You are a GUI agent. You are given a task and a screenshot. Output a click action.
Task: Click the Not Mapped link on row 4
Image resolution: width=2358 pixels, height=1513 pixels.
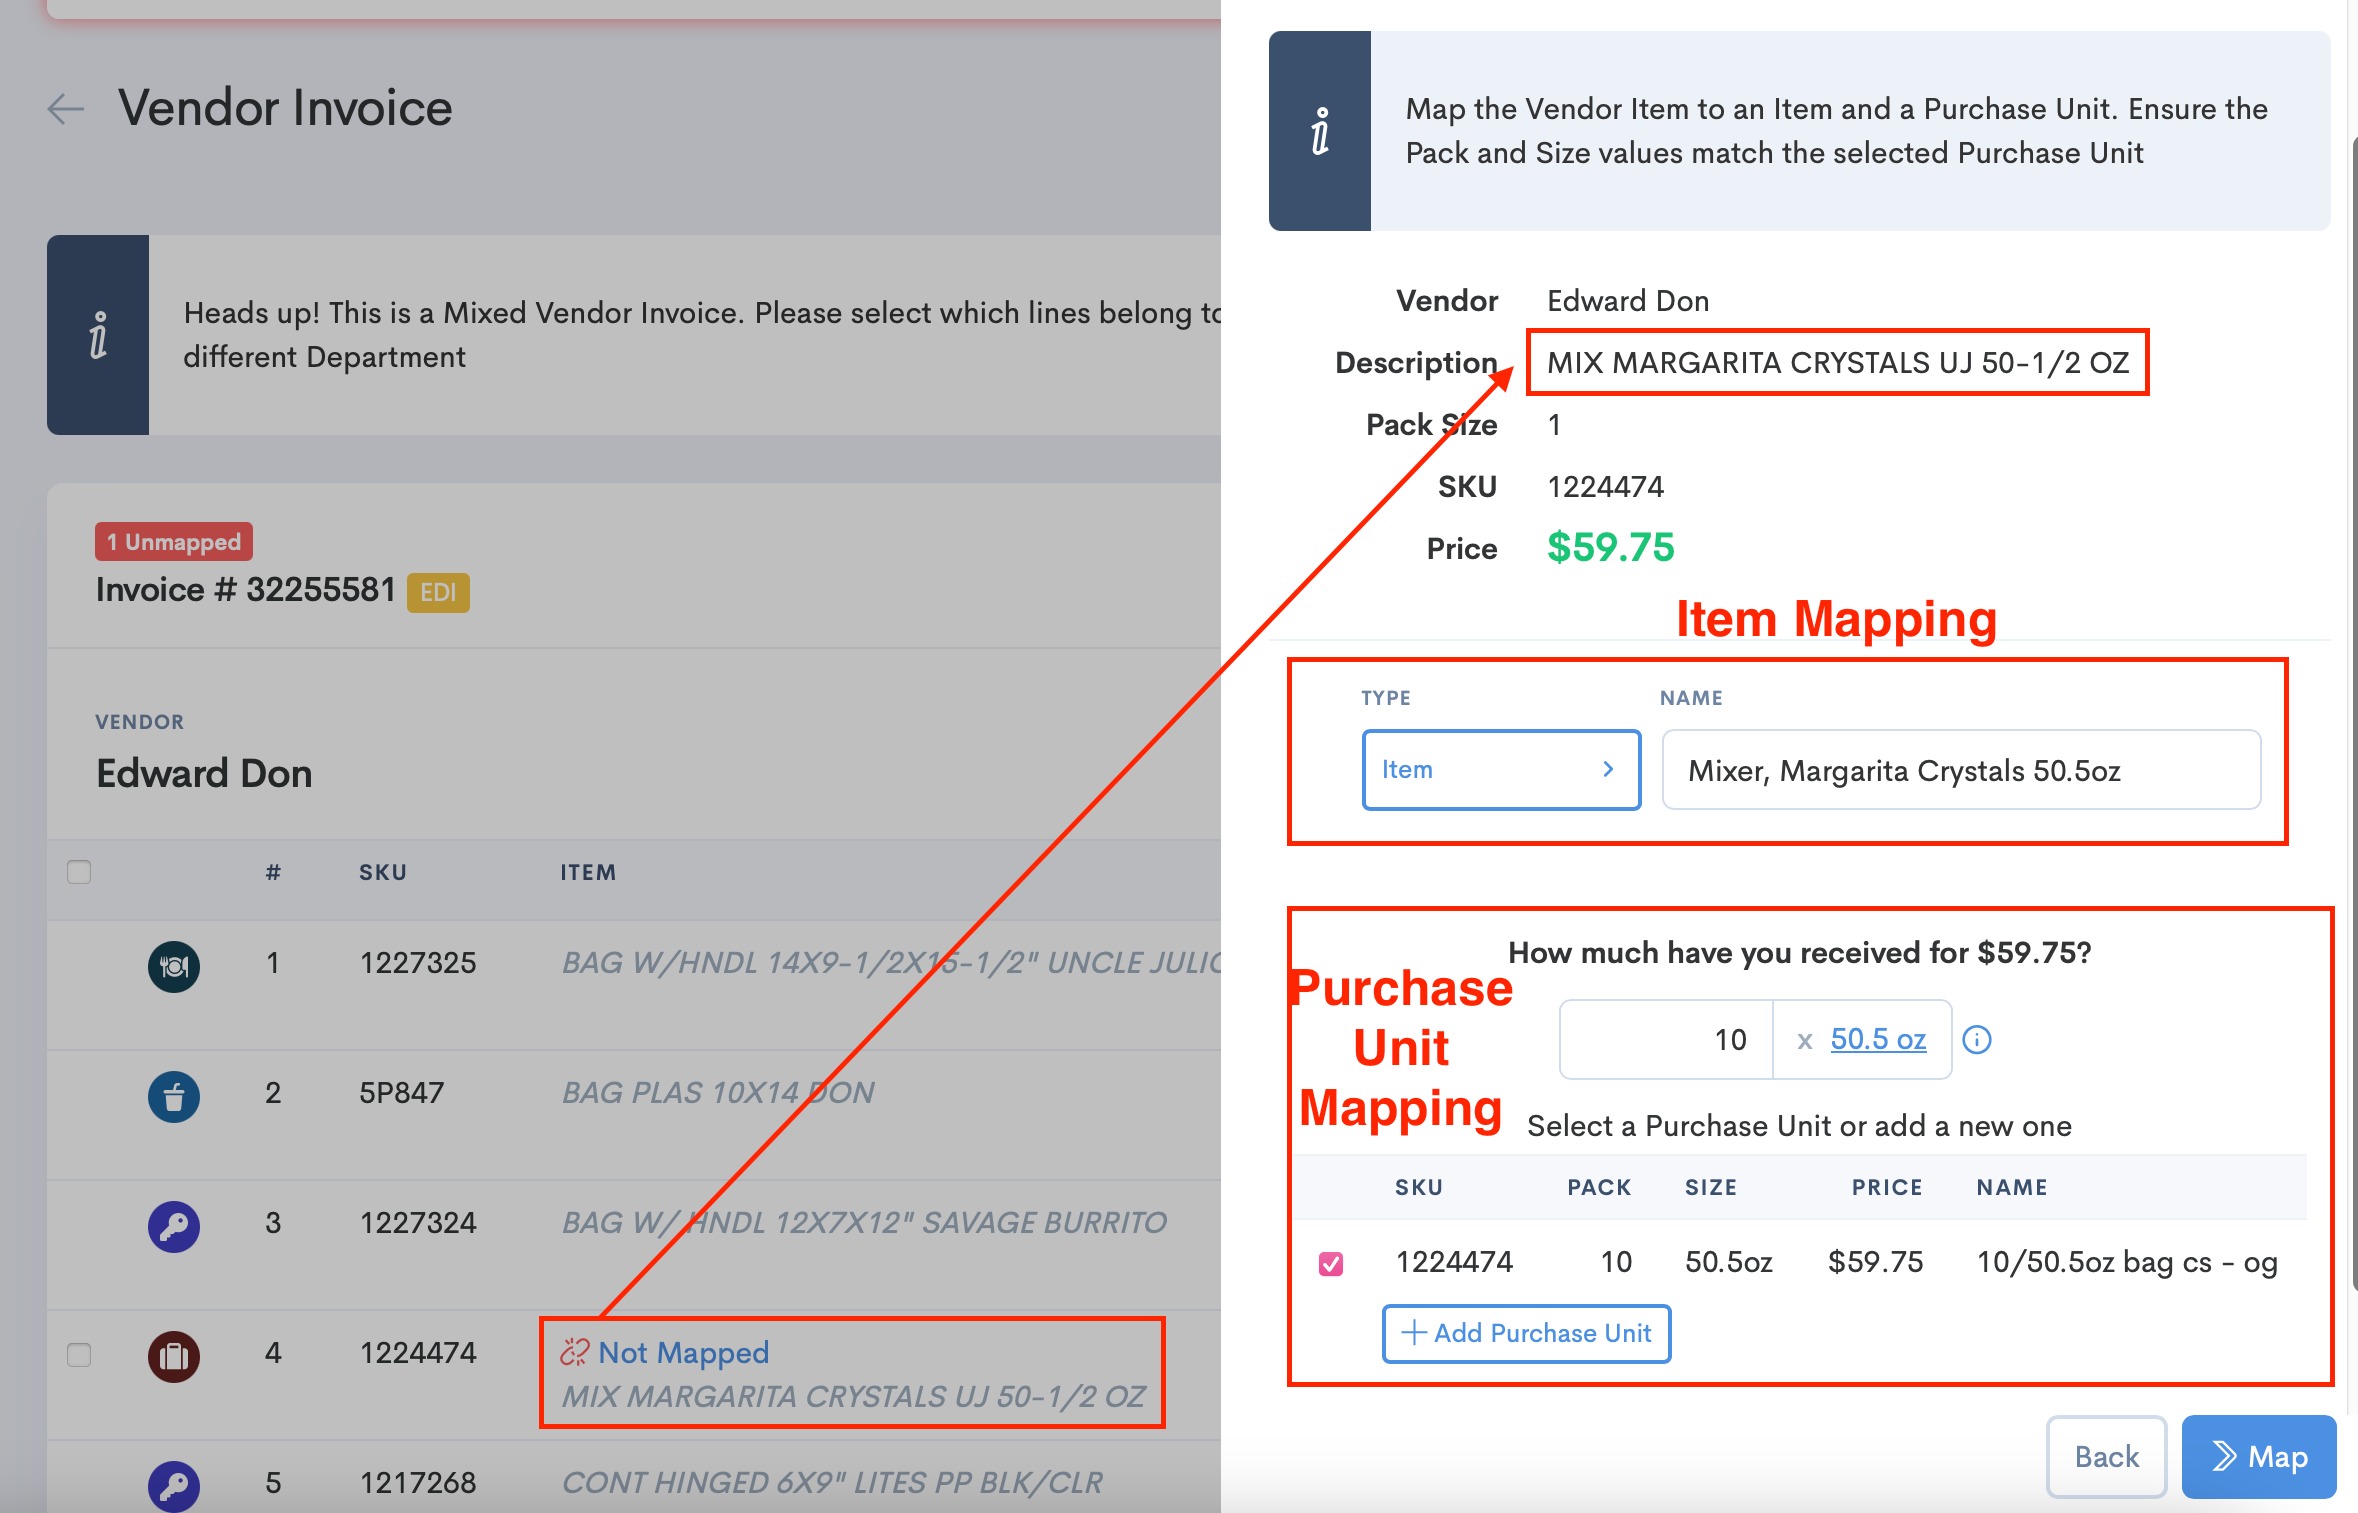(x=684, y=1353)
